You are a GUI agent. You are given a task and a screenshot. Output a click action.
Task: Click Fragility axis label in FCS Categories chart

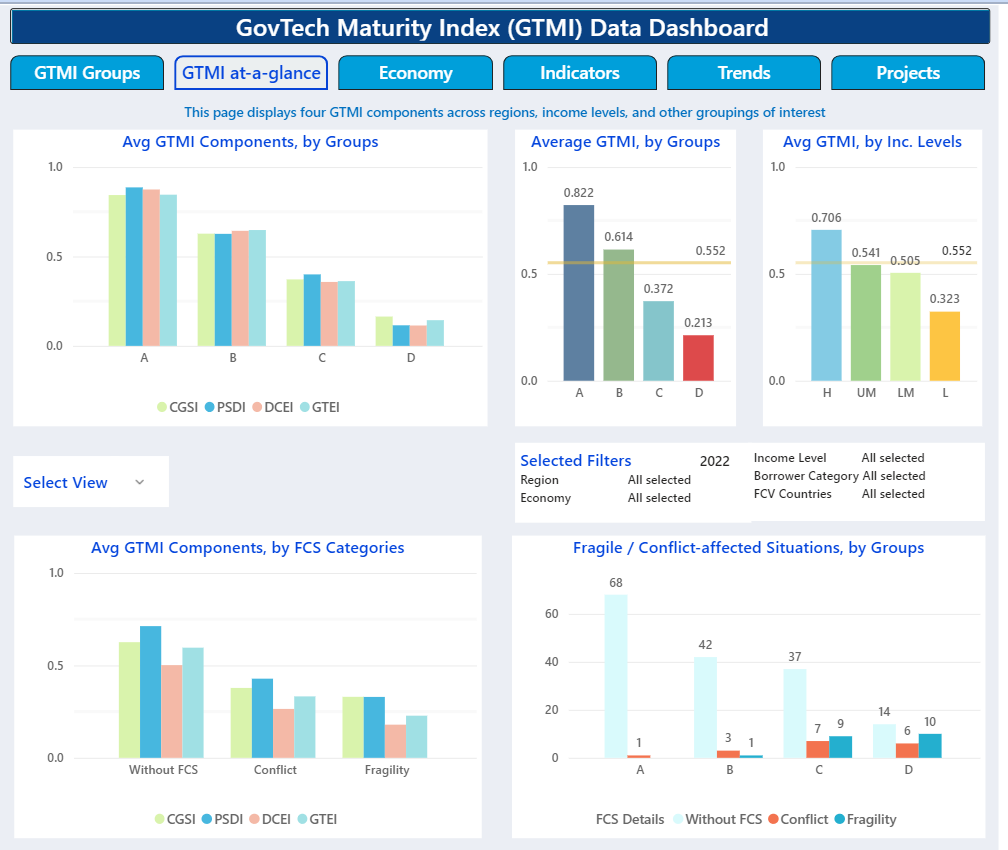point(386,770)
